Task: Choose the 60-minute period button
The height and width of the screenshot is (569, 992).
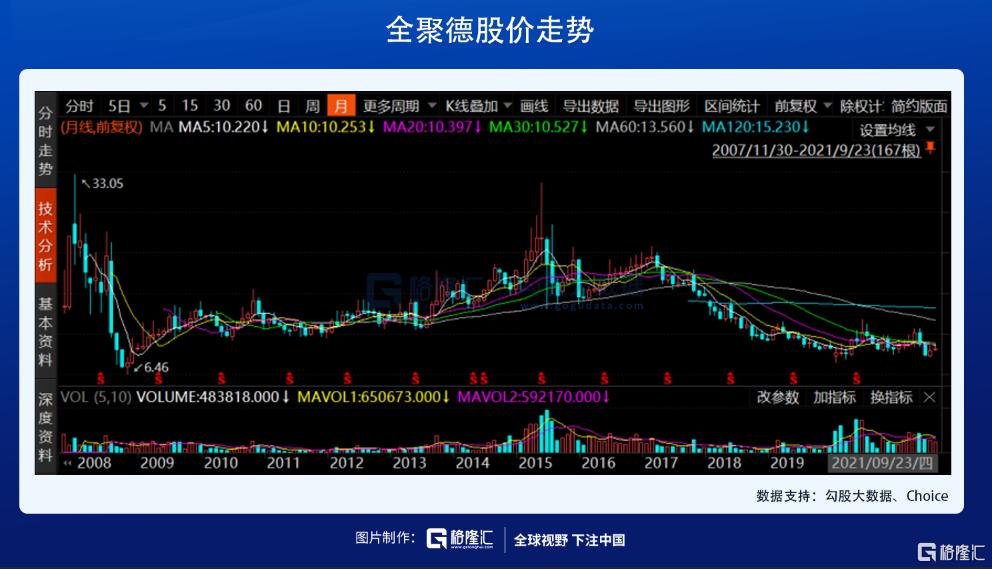Action: click(254, 105)
